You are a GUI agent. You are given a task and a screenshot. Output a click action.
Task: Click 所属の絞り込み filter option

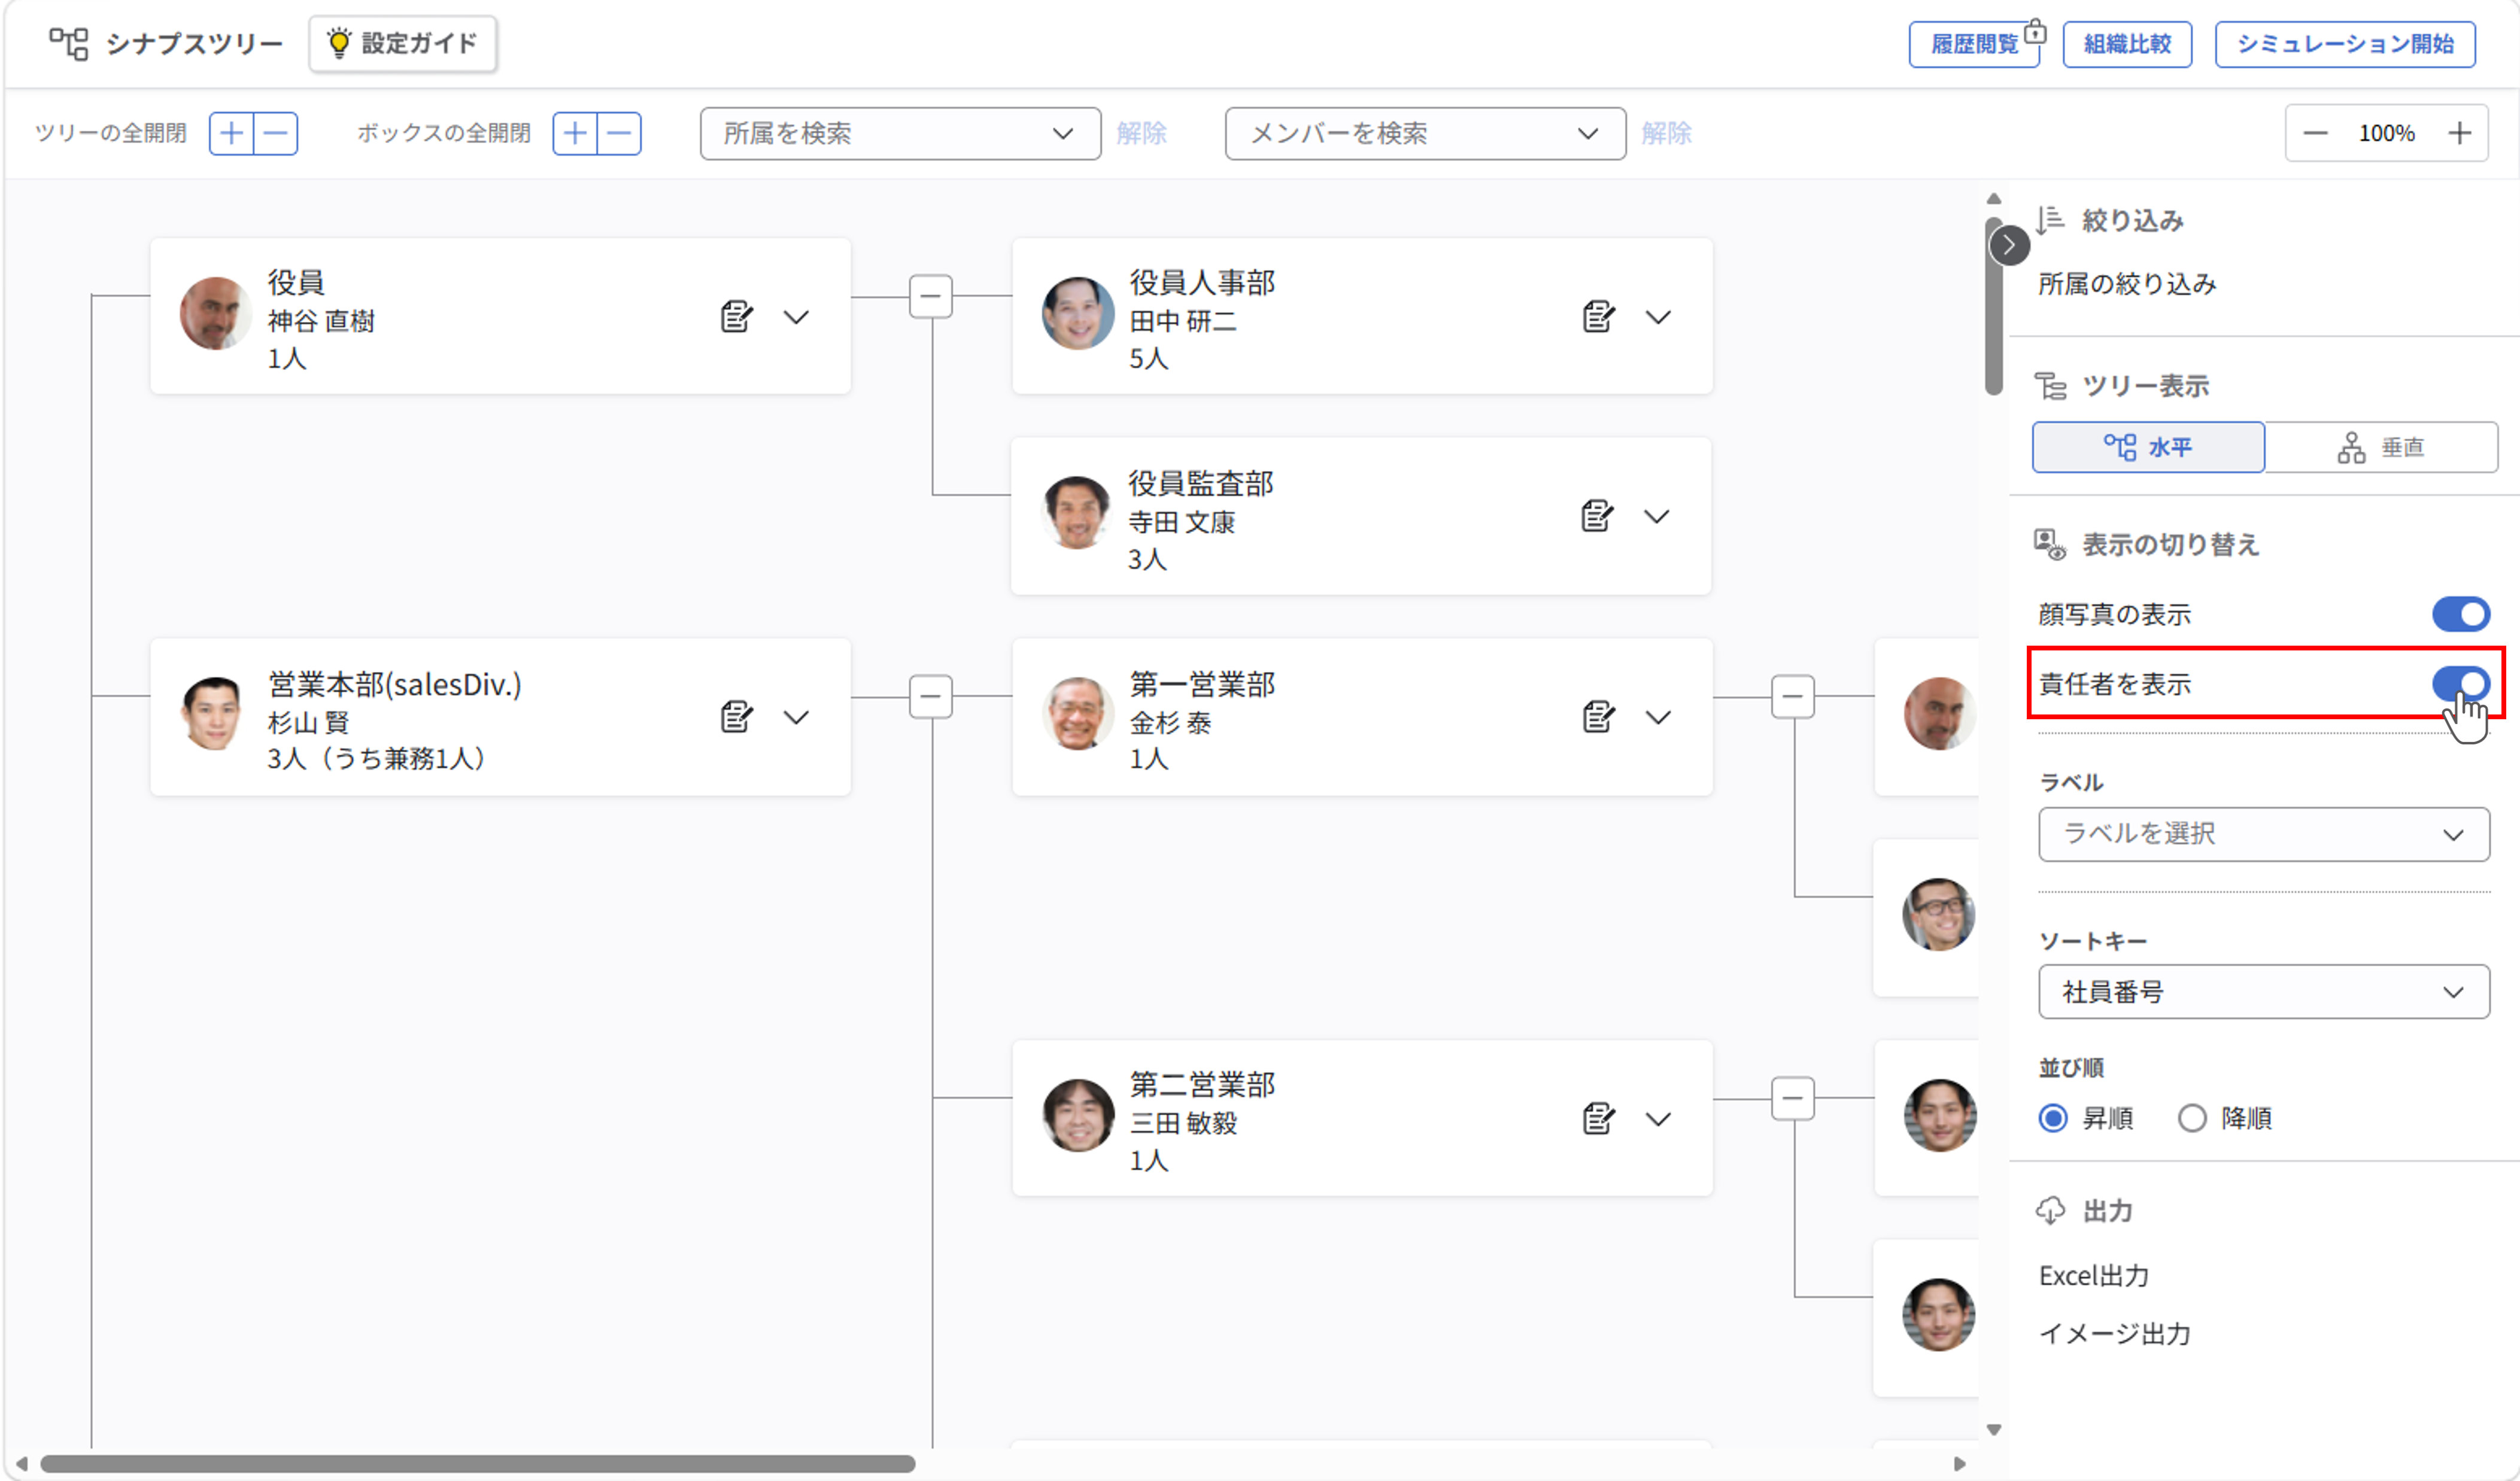pos(2127,284)
